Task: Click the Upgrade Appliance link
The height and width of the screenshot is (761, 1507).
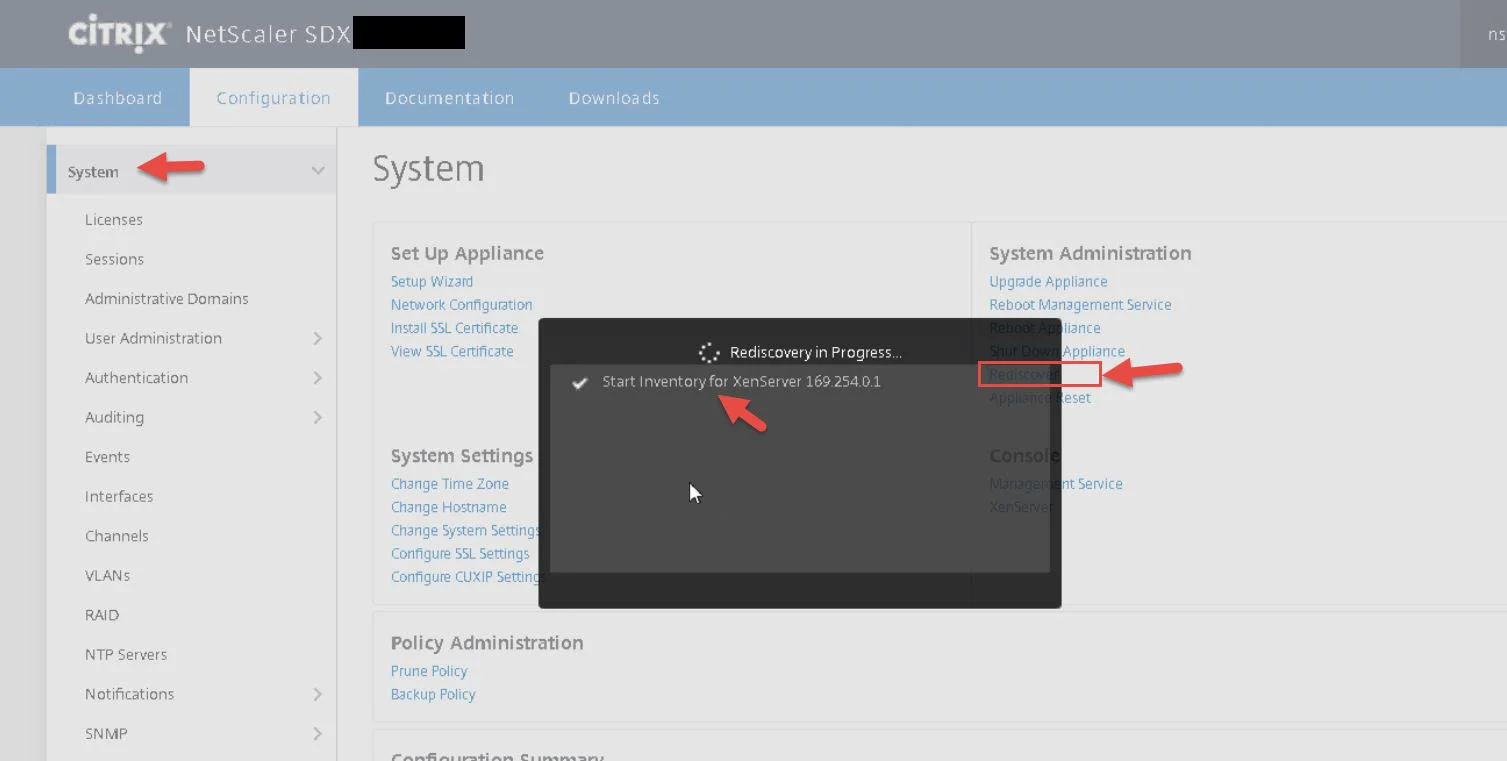Action: (1048, 282)
